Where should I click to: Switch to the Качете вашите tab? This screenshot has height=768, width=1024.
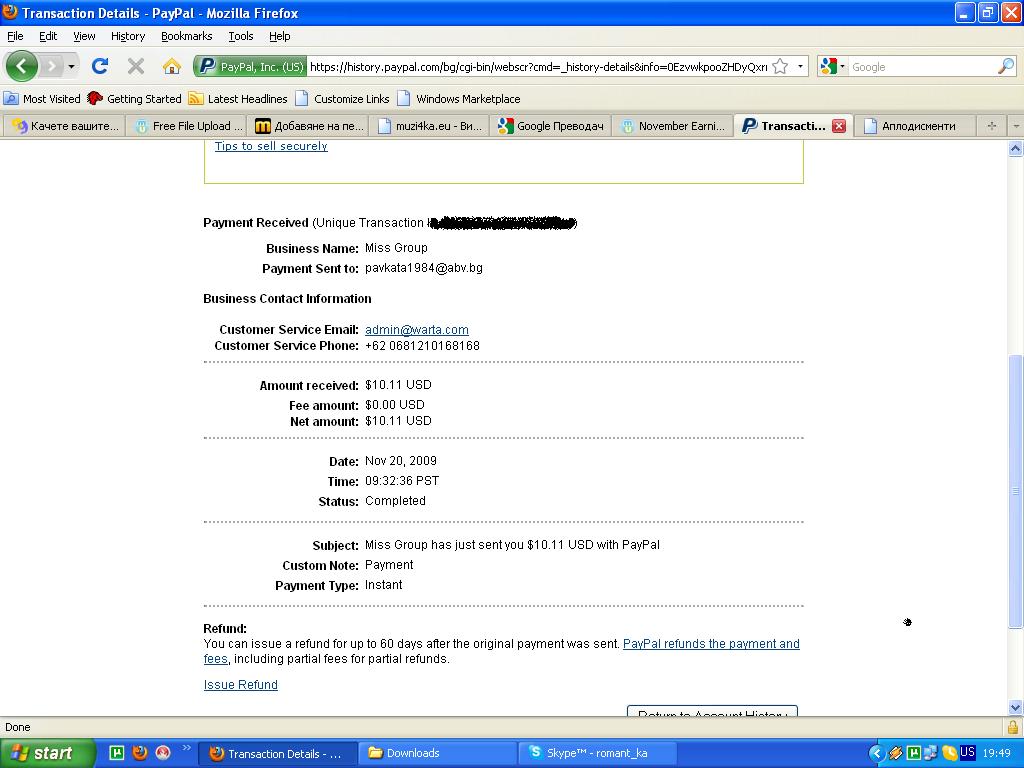(64, 126)
